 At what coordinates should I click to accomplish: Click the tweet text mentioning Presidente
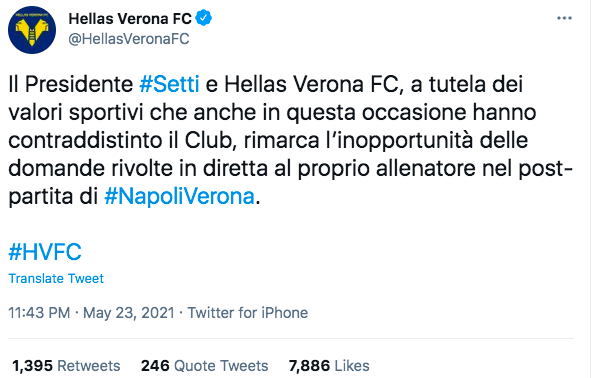click(291, 140)
